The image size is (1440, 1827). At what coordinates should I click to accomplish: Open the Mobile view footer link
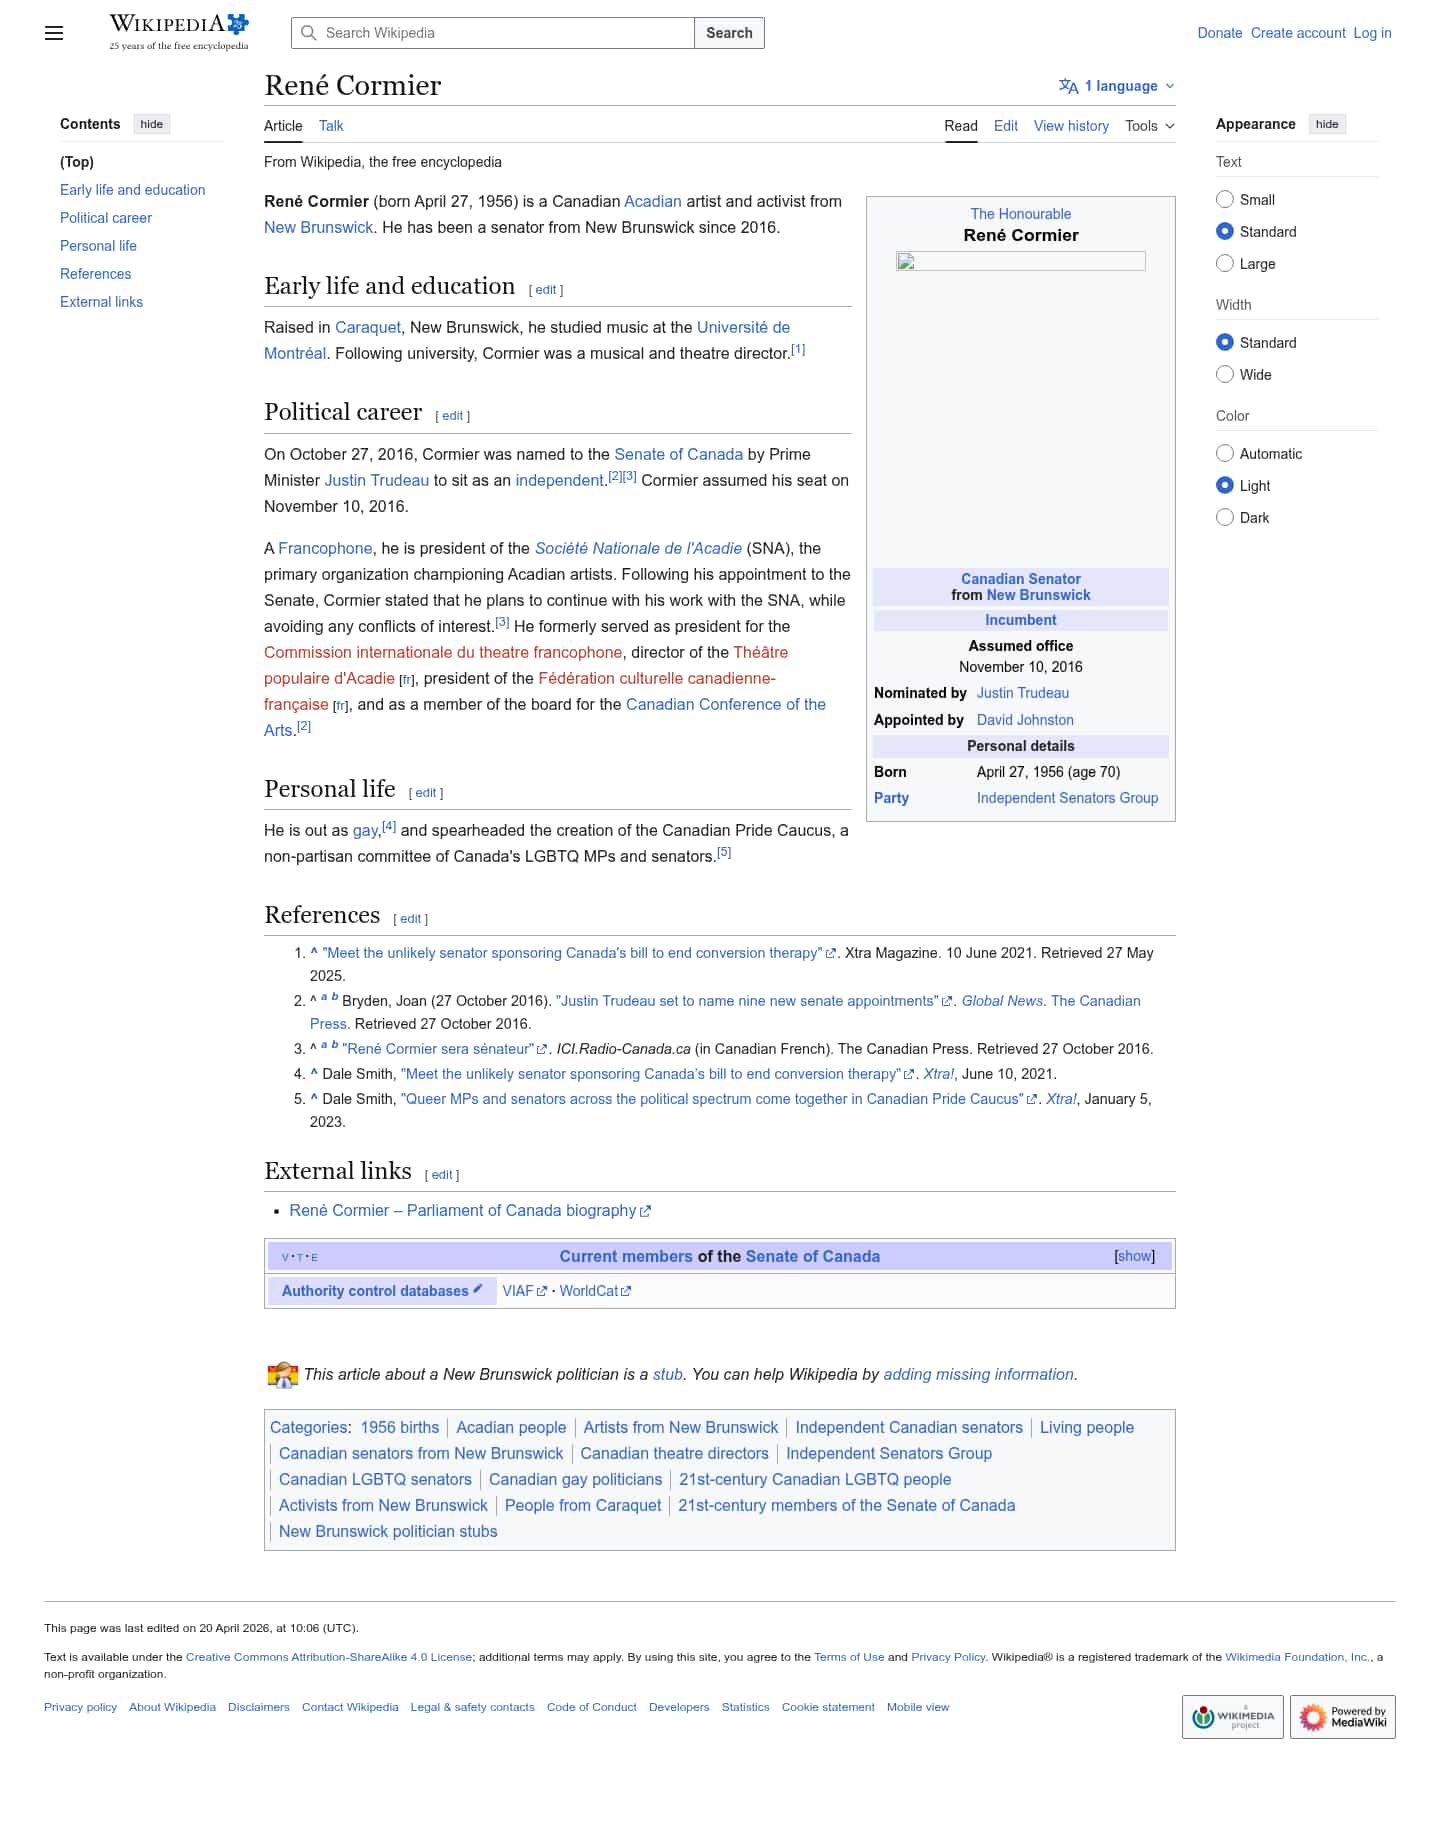click(x=918, y=1707)
